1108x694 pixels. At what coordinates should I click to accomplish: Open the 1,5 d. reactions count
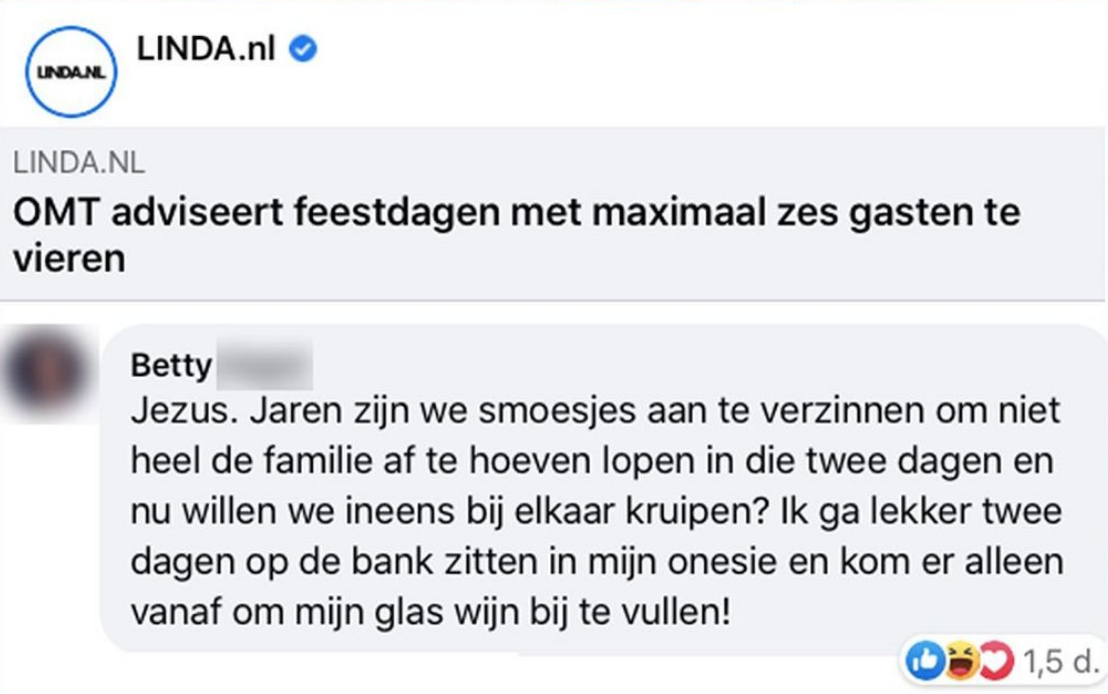click(1052, 661)
